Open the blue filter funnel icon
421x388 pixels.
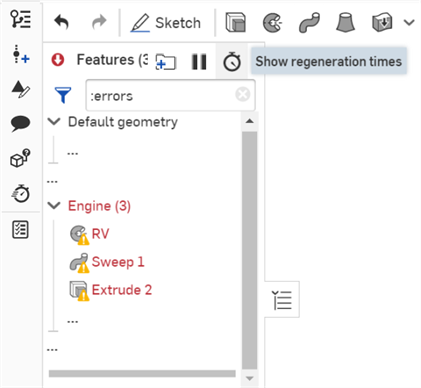(x=63, y=95)
